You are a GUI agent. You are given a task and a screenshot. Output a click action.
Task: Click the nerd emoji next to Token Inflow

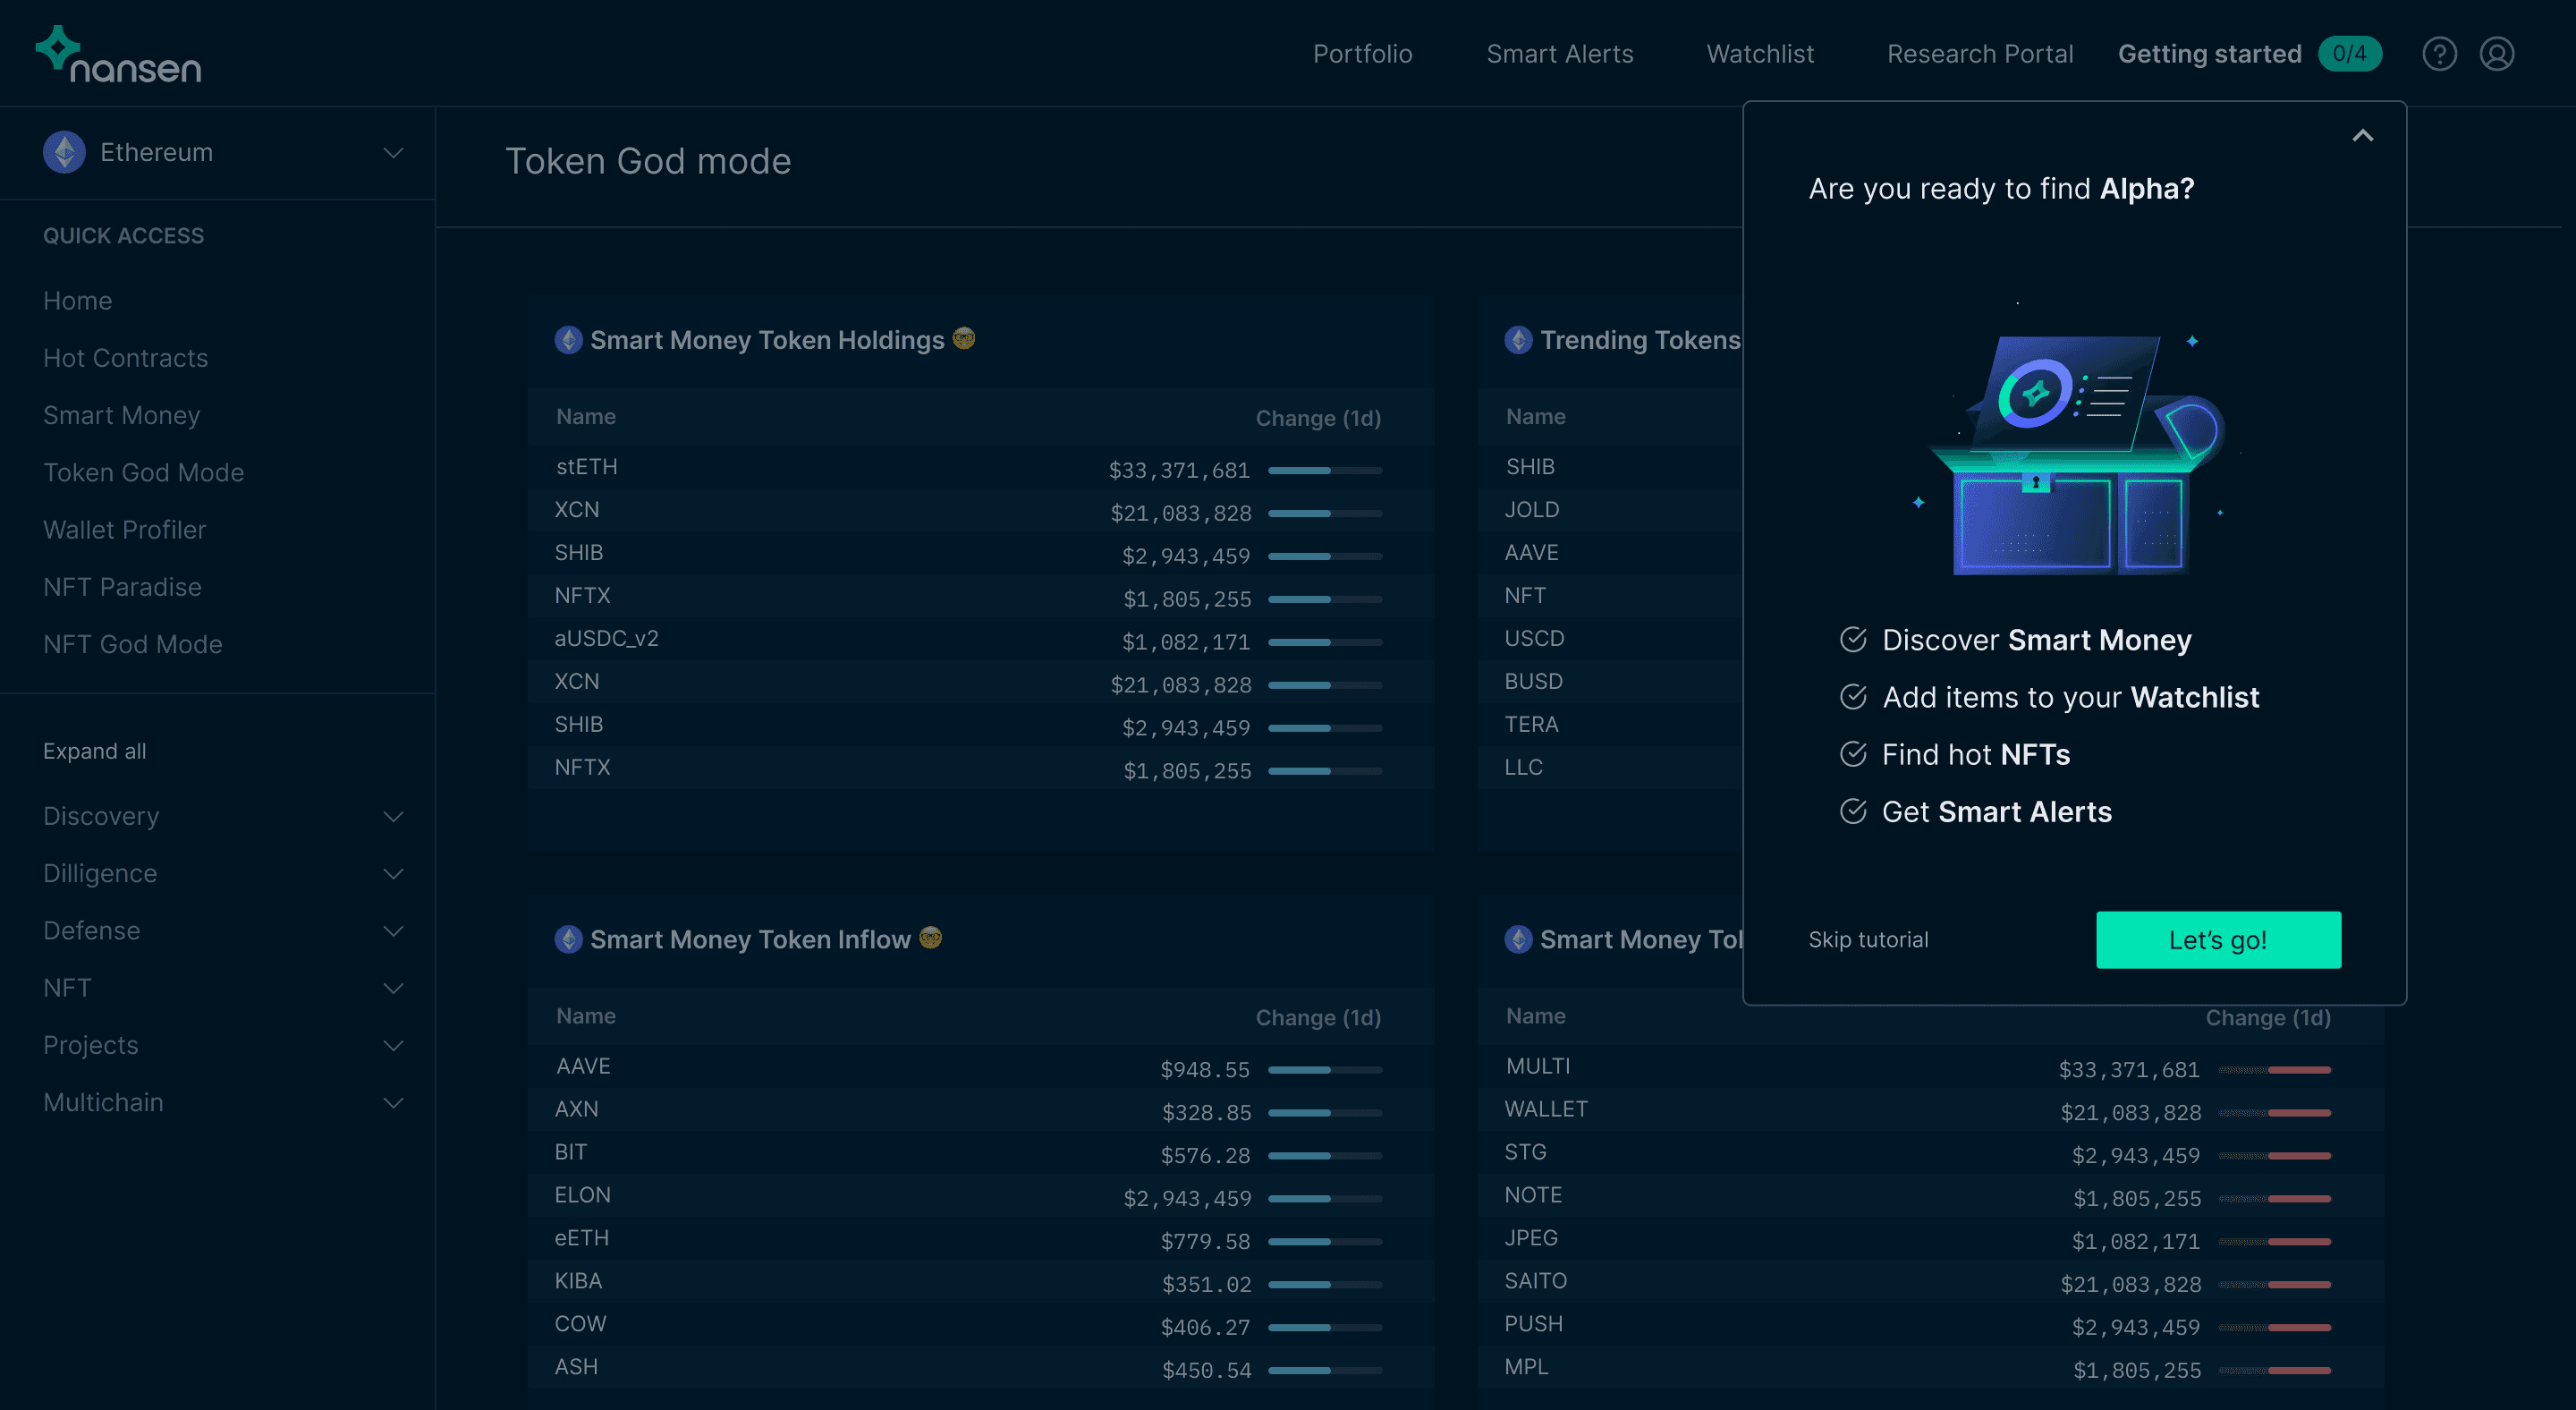point(931,938)
